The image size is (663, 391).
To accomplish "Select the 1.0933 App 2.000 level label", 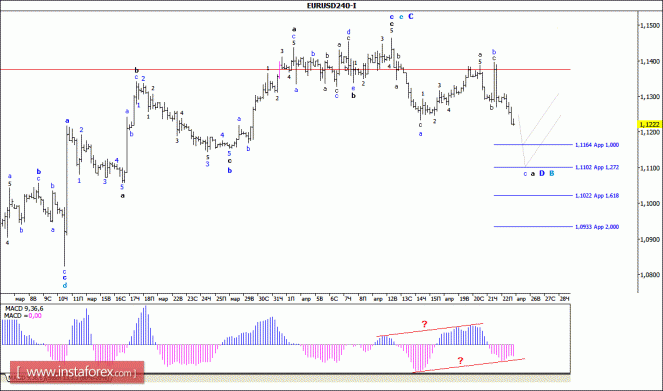I will click(597, 227).
